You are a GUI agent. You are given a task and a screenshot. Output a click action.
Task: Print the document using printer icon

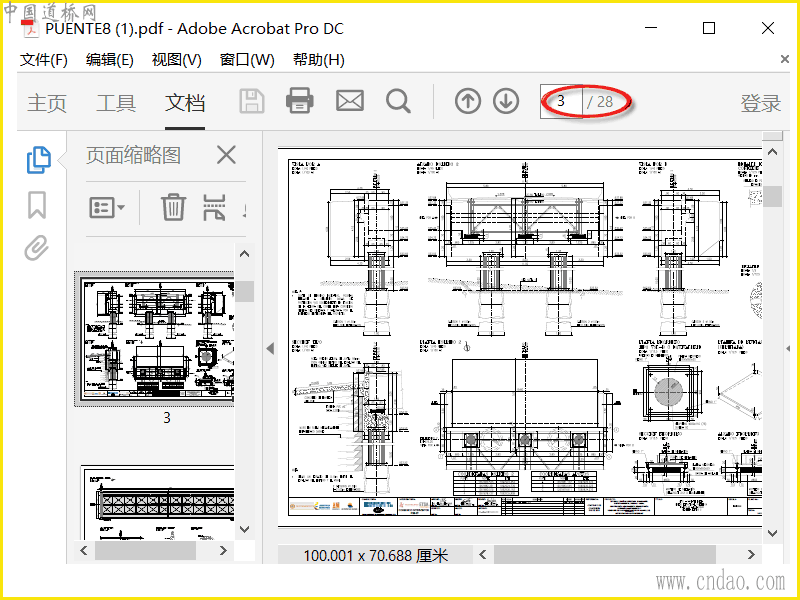(x=299, y=101)
